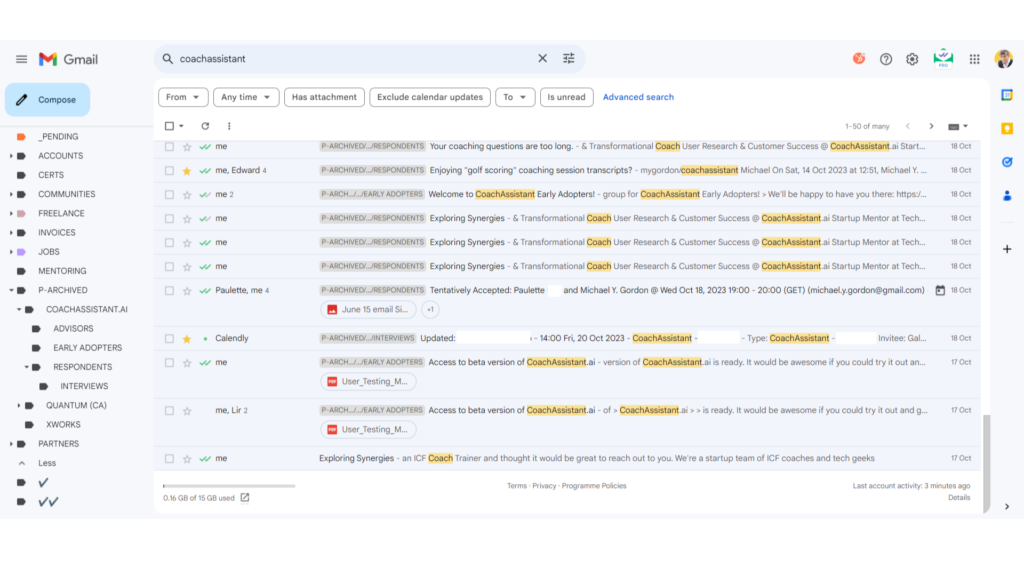Apply the Is unread filter
1024x576 pixels.
coord(566,97)
